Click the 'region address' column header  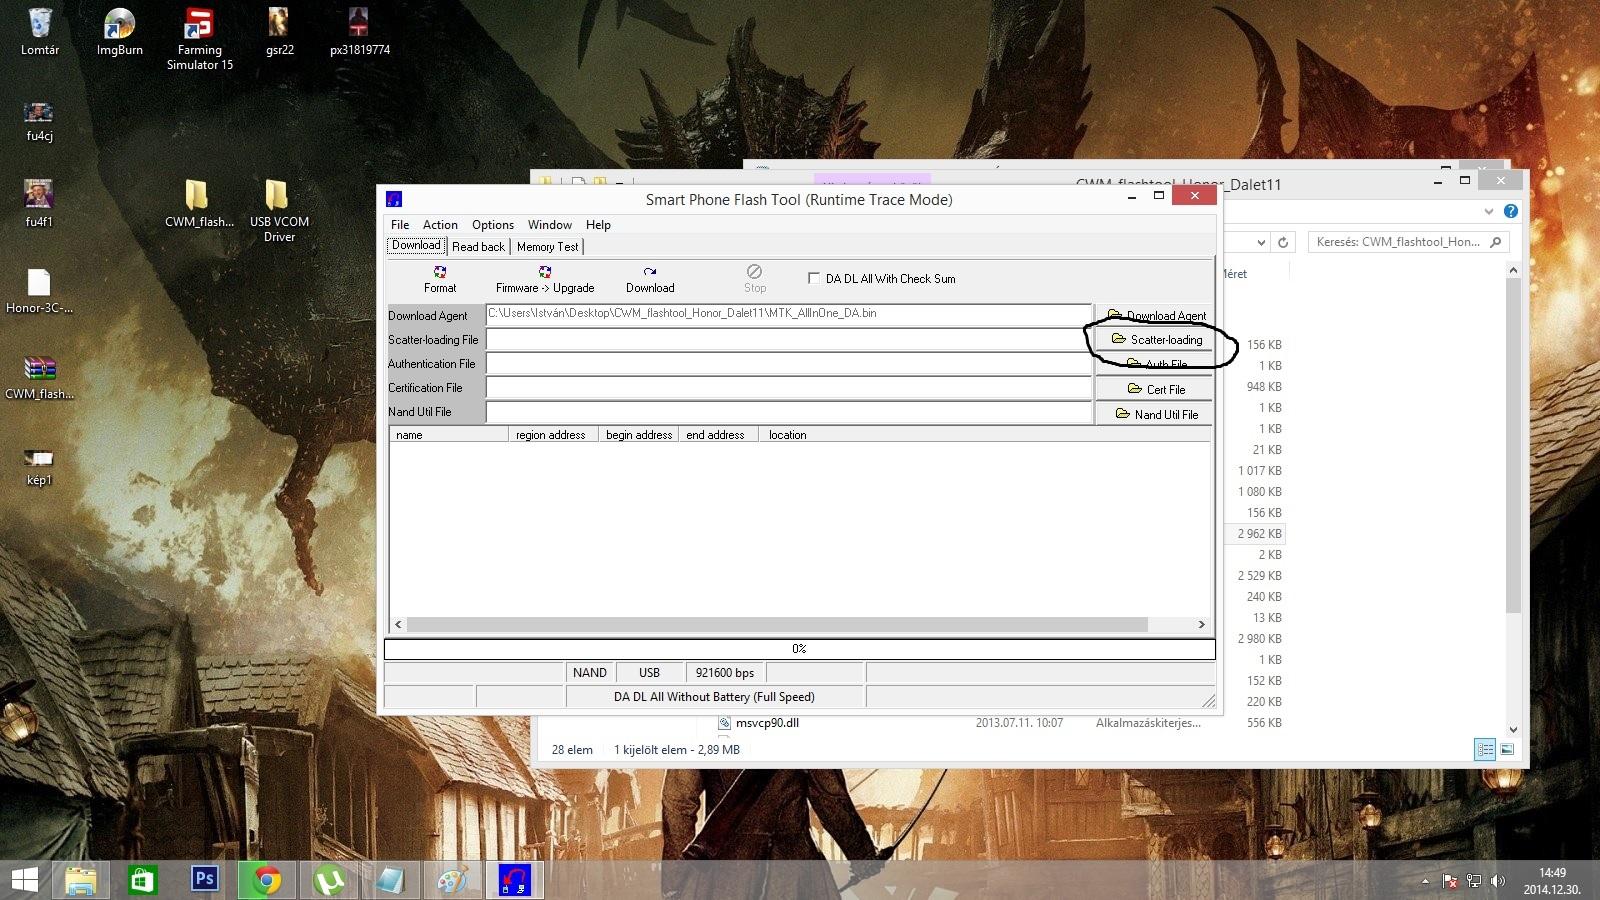click(x=553, y=435)
